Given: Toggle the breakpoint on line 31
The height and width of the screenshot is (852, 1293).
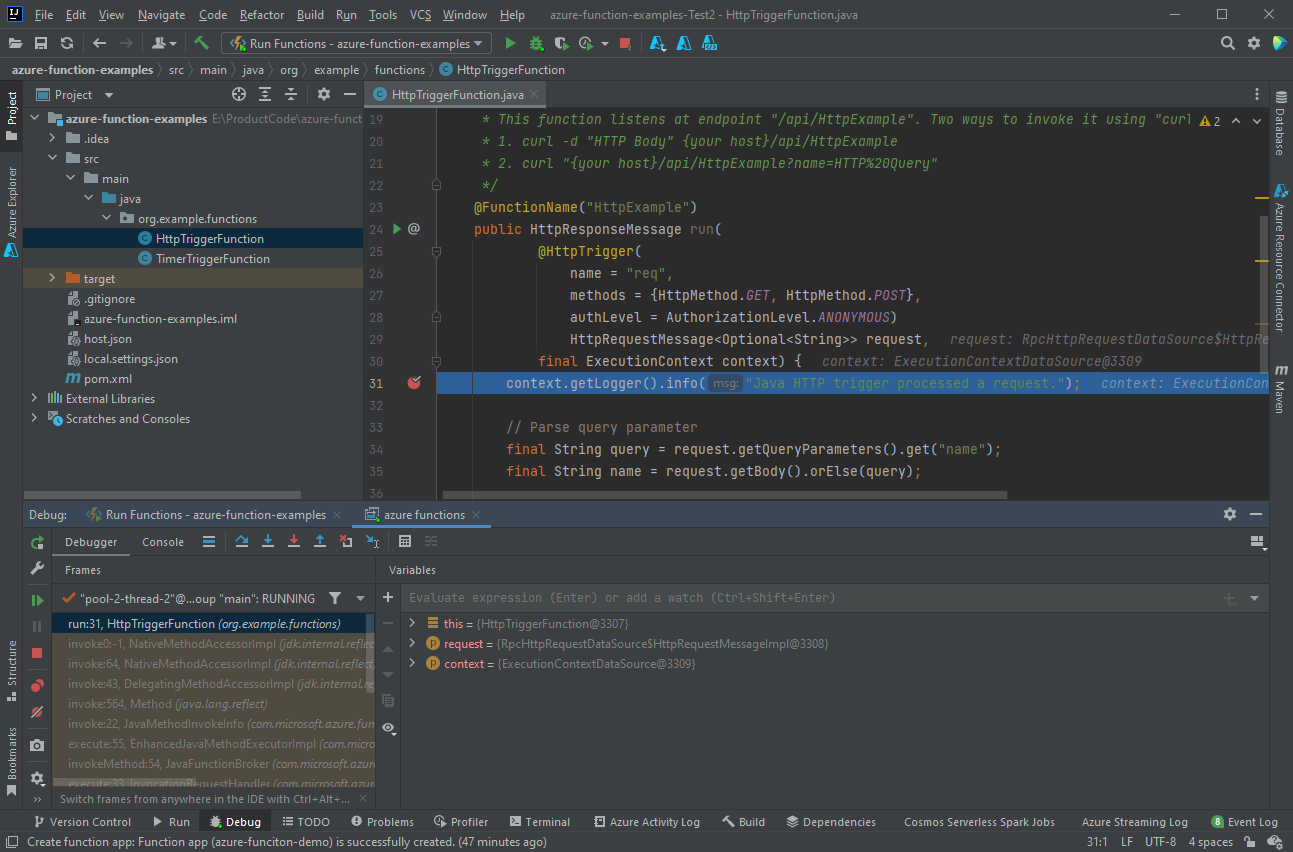Looking at the screenshot, I should [414, 383].
